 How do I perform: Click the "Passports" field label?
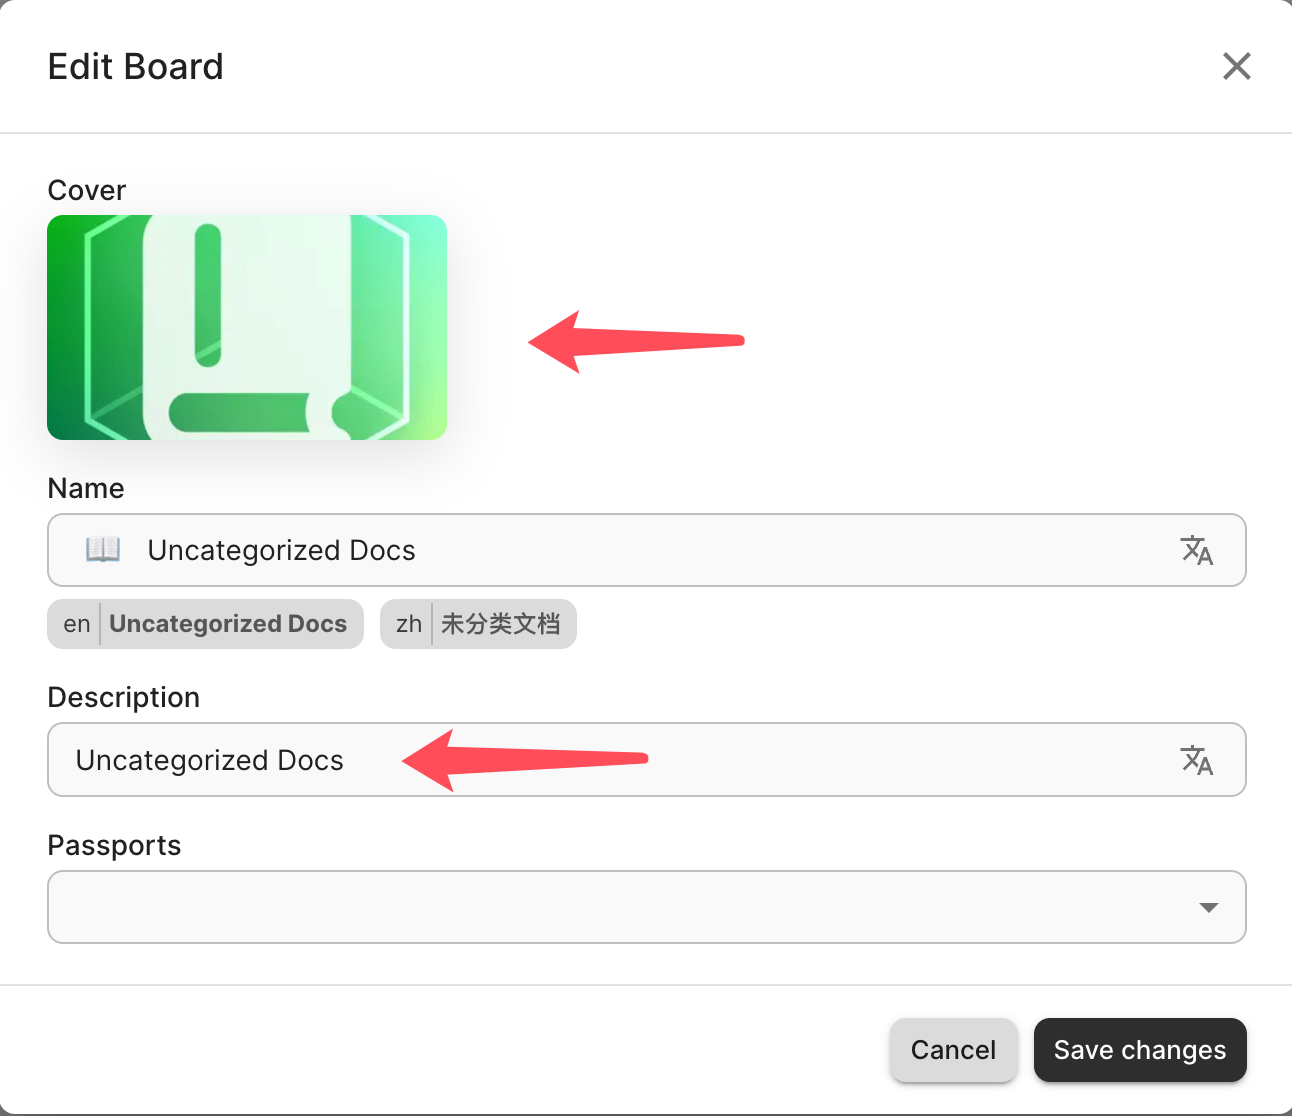coord(114,845)
